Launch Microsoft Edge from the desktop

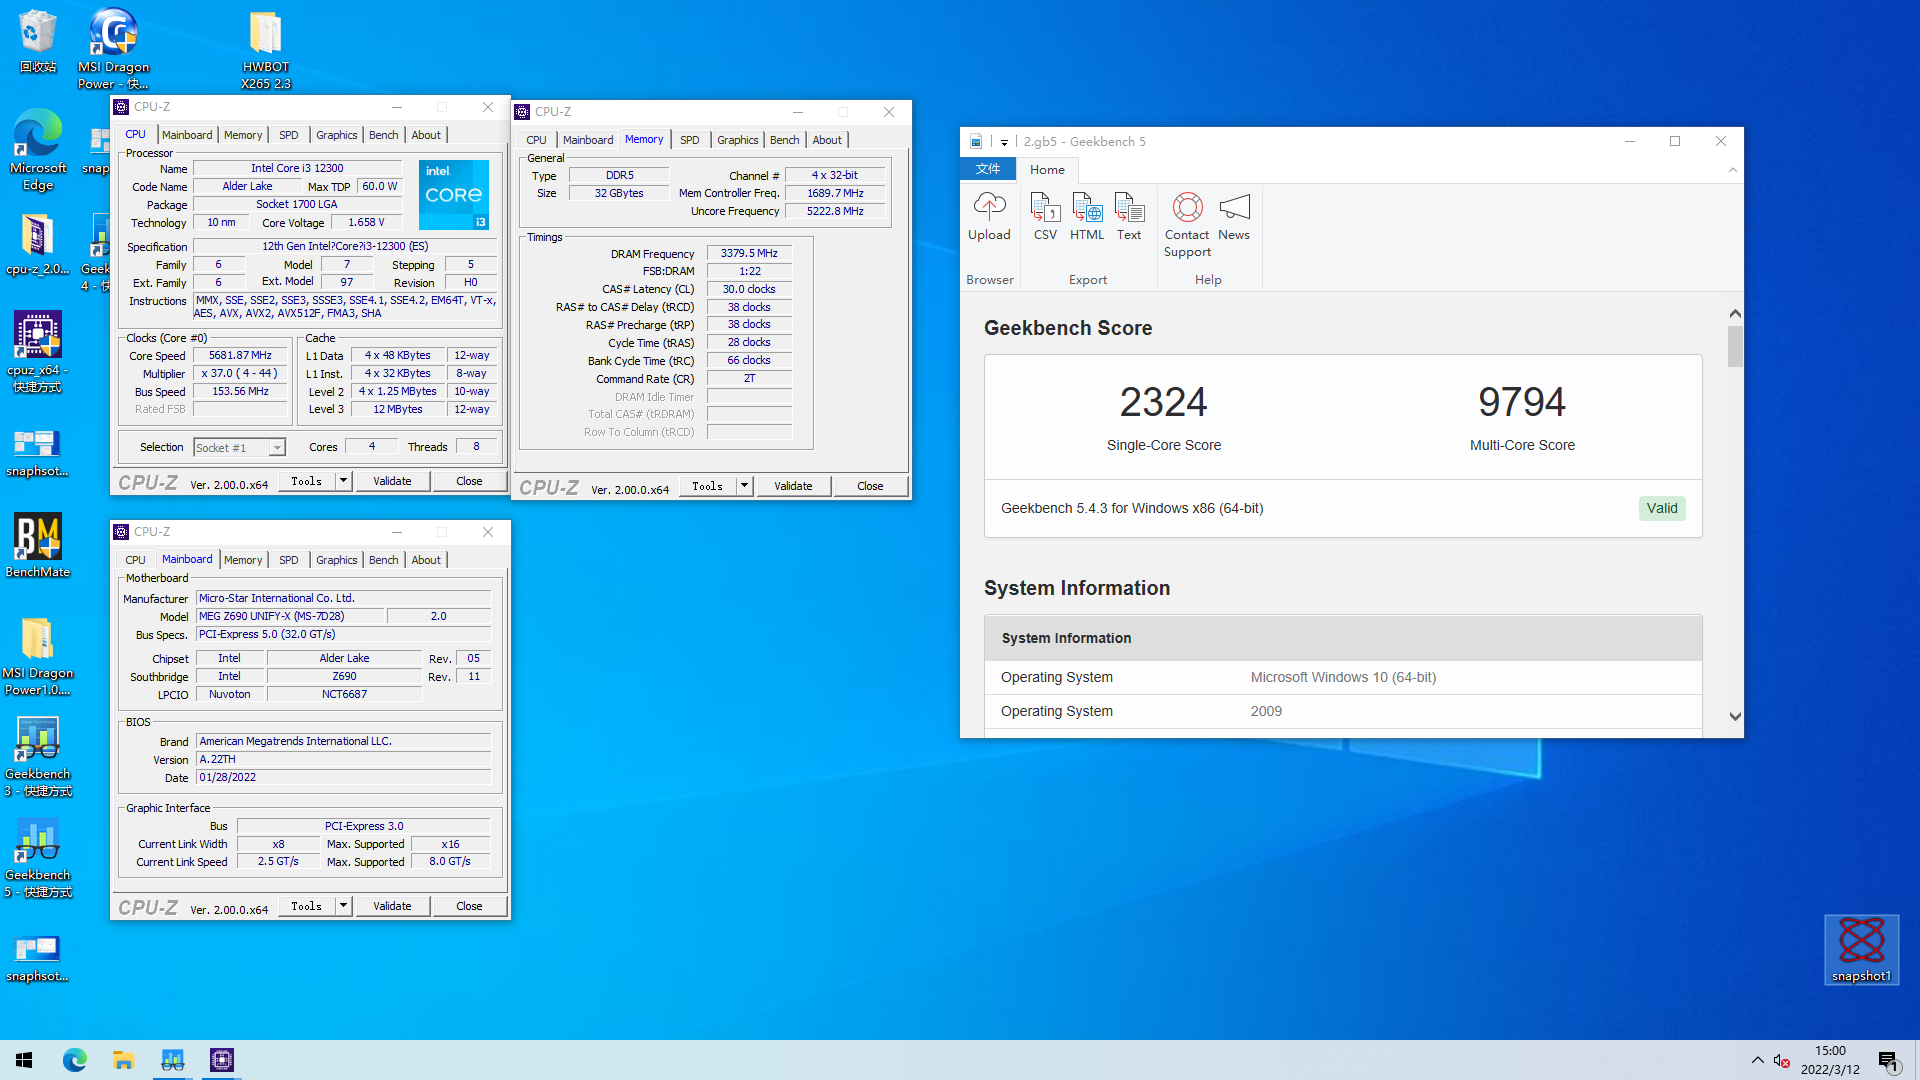pos(38,149)
